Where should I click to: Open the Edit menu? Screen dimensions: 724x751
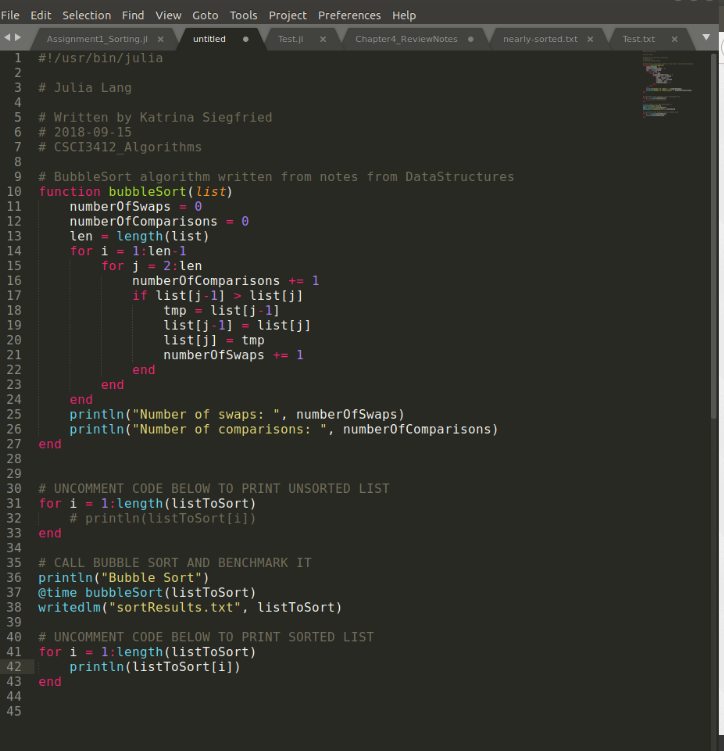point(41,15)
